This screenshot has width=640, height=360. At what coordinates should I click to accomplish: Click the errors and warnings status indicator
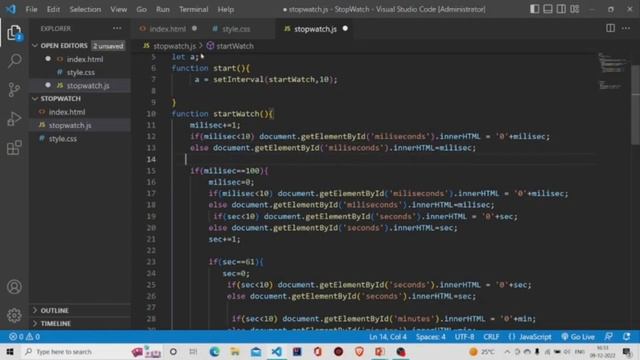tap(24, 337)
